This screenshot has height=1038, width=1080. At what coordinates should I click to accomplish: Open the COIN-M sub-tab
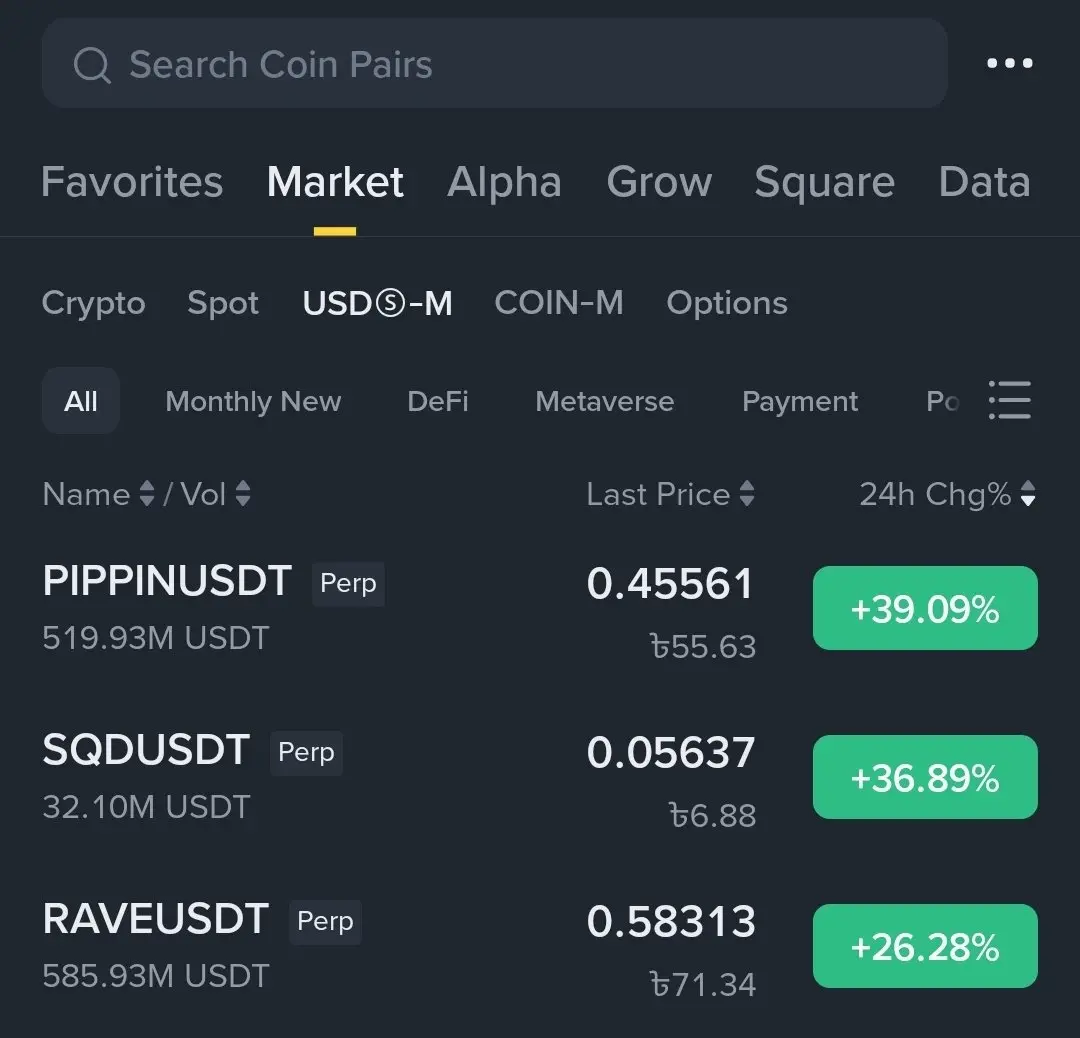[x=559, y=302]
